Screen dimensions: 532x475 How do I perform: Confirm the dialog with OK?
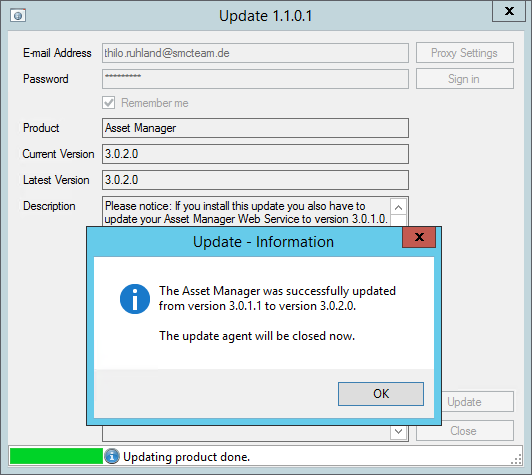[x=381, y=394]
